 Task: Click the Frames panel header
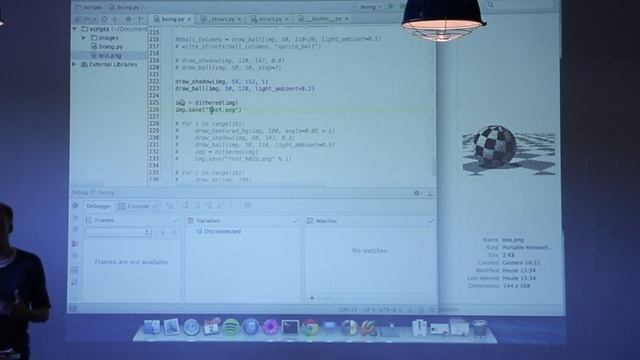click(x=132, y=220)
